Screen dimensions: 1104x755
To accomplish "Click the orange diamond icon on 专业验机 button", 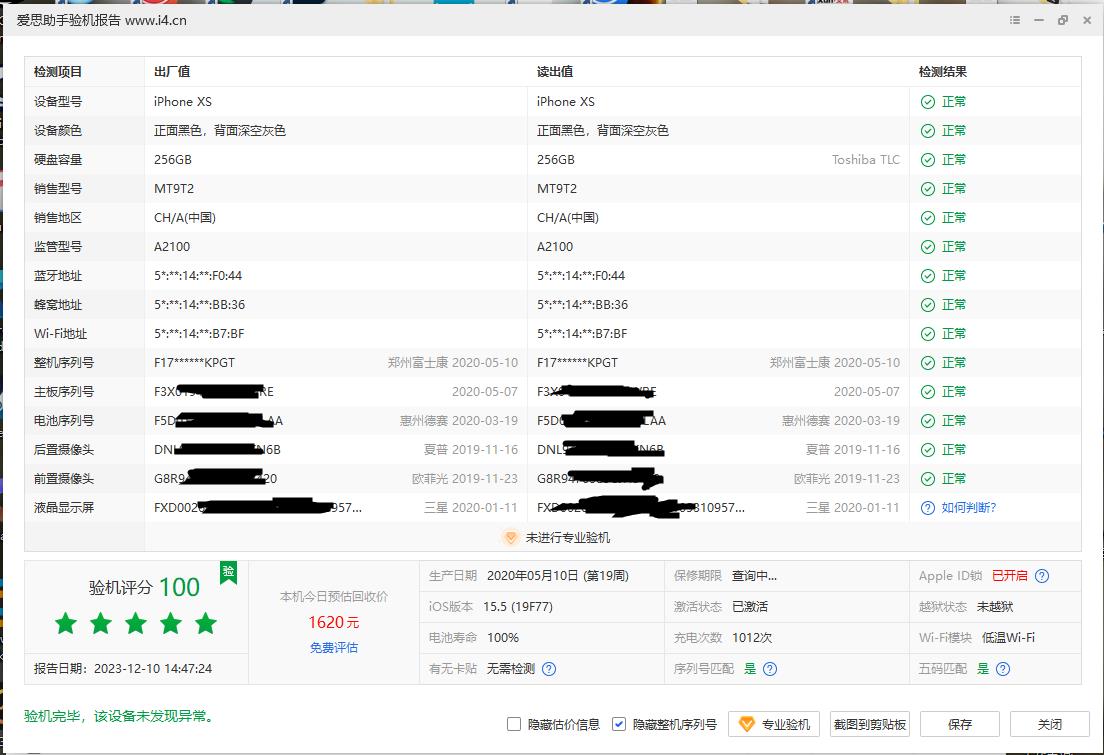I will pos(748,724).
